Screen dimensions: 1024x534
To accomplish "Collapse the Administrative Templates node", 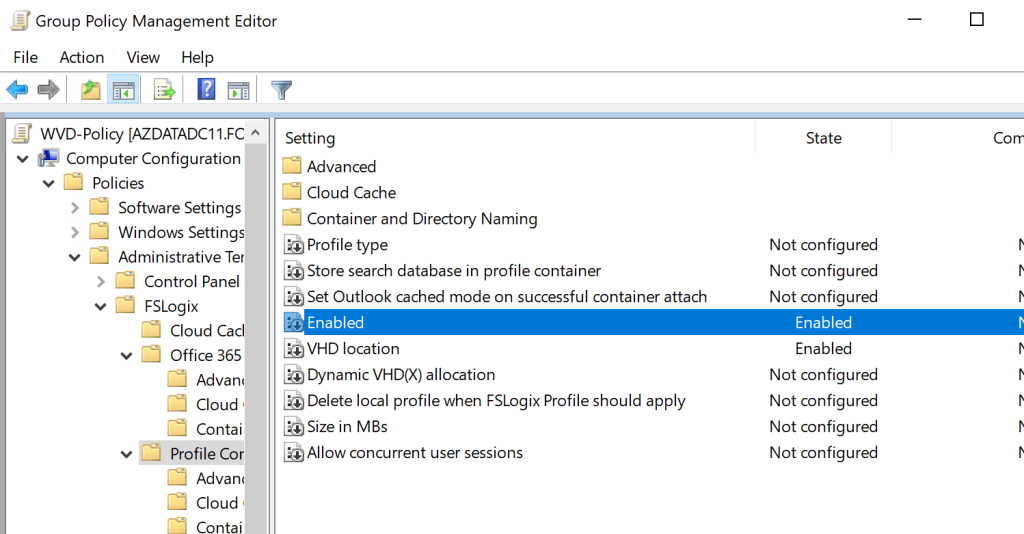I will pyautogui.click(x=75, y=257).
